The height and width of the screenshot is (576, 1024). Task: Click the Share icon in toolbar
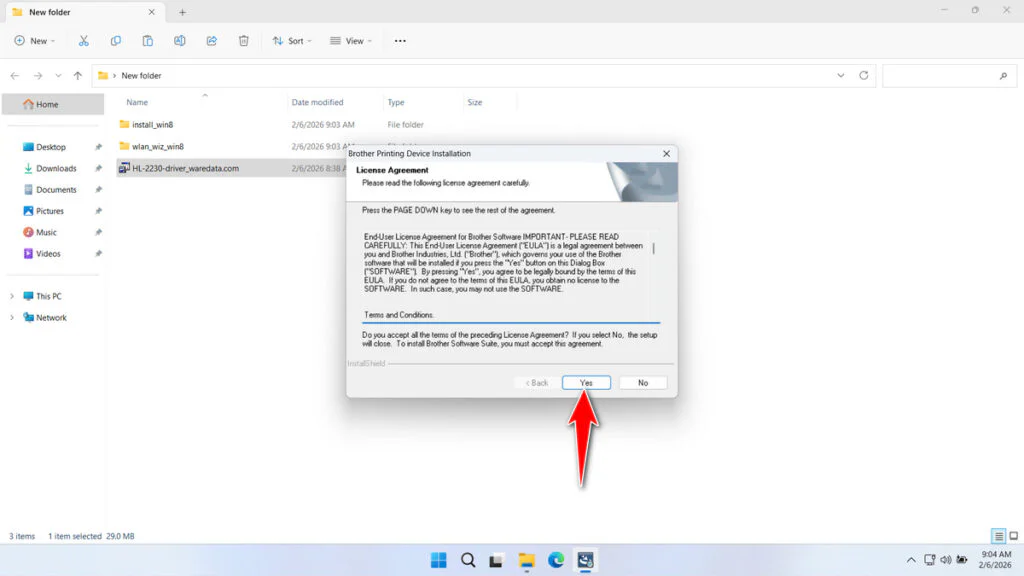212,41
